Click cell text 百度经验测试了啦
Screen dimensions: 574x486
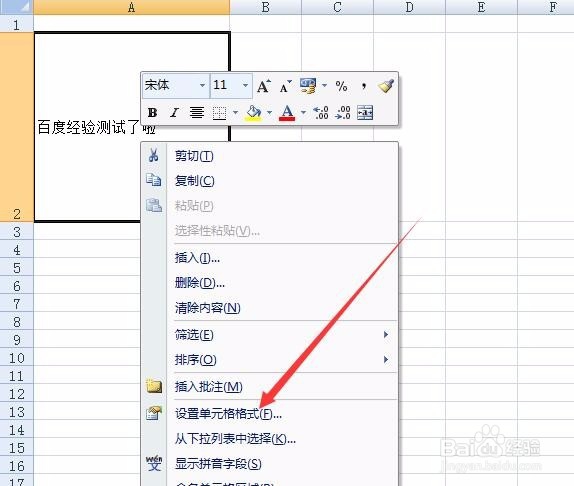point(97,127)
